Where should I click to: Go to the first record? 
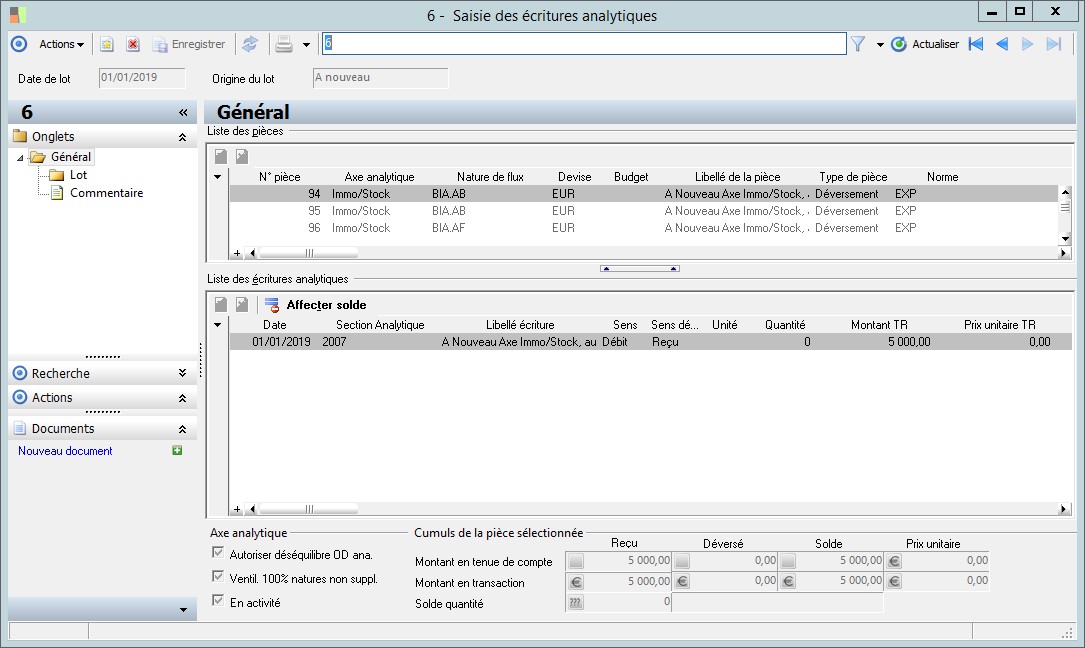point(976,44)
